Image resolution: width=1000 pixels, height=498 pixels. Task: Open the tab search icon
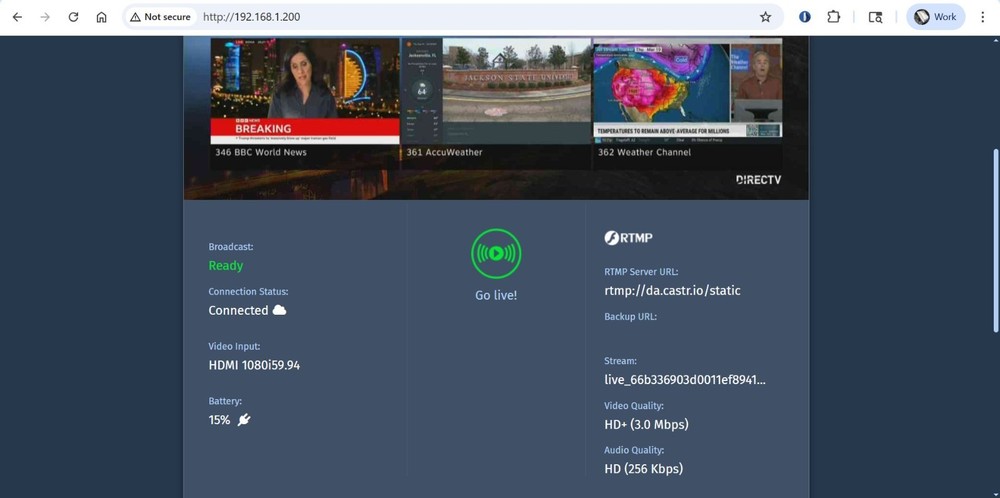(x=876, y=17)
